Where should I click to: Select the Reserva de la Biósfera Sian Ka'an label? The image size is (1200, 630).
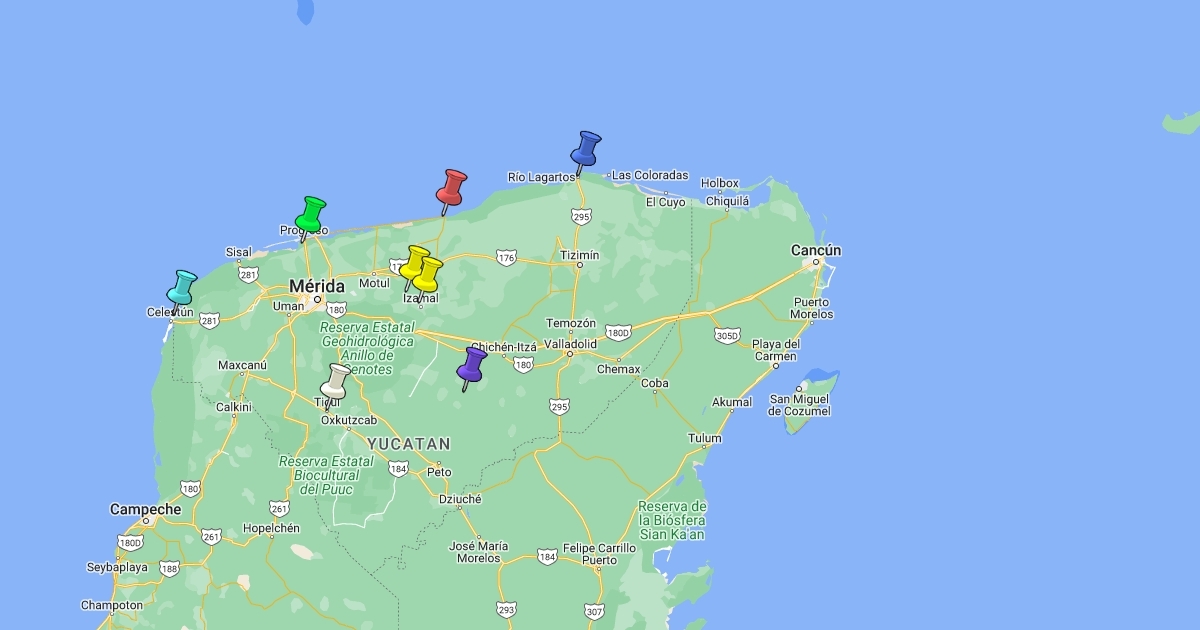pos(672,520)
